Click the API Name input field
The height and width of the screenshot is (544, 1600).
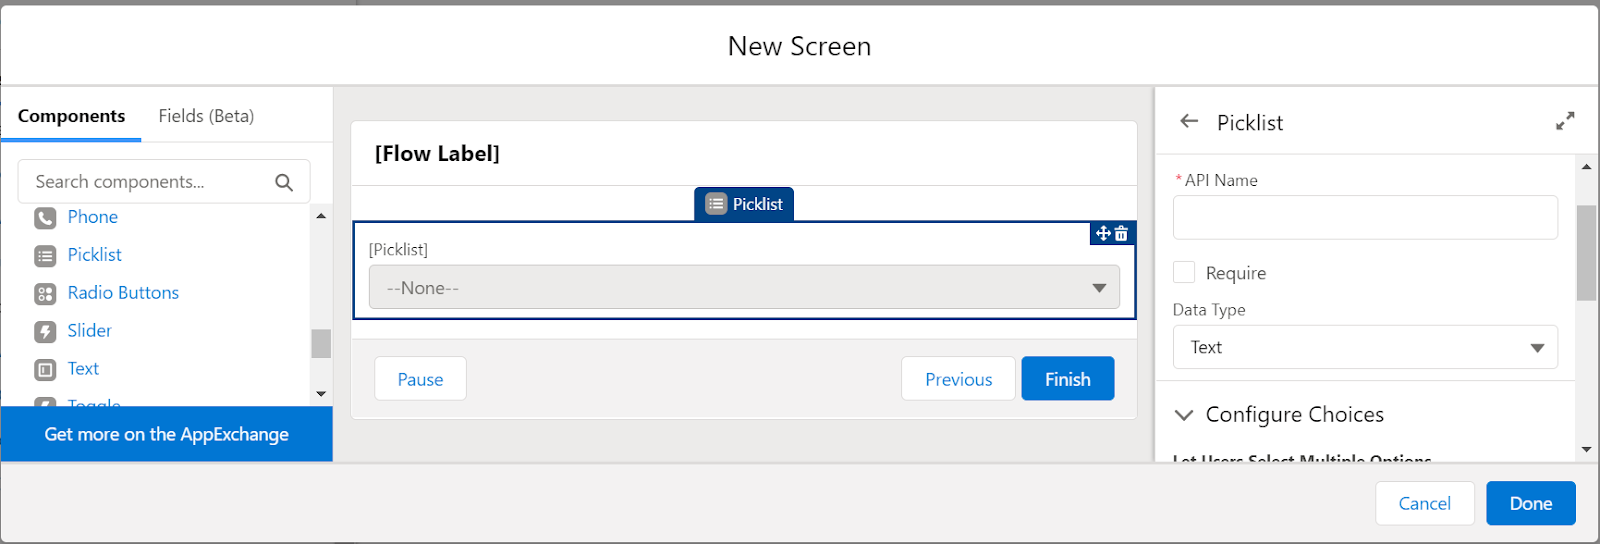point(1365,217)
